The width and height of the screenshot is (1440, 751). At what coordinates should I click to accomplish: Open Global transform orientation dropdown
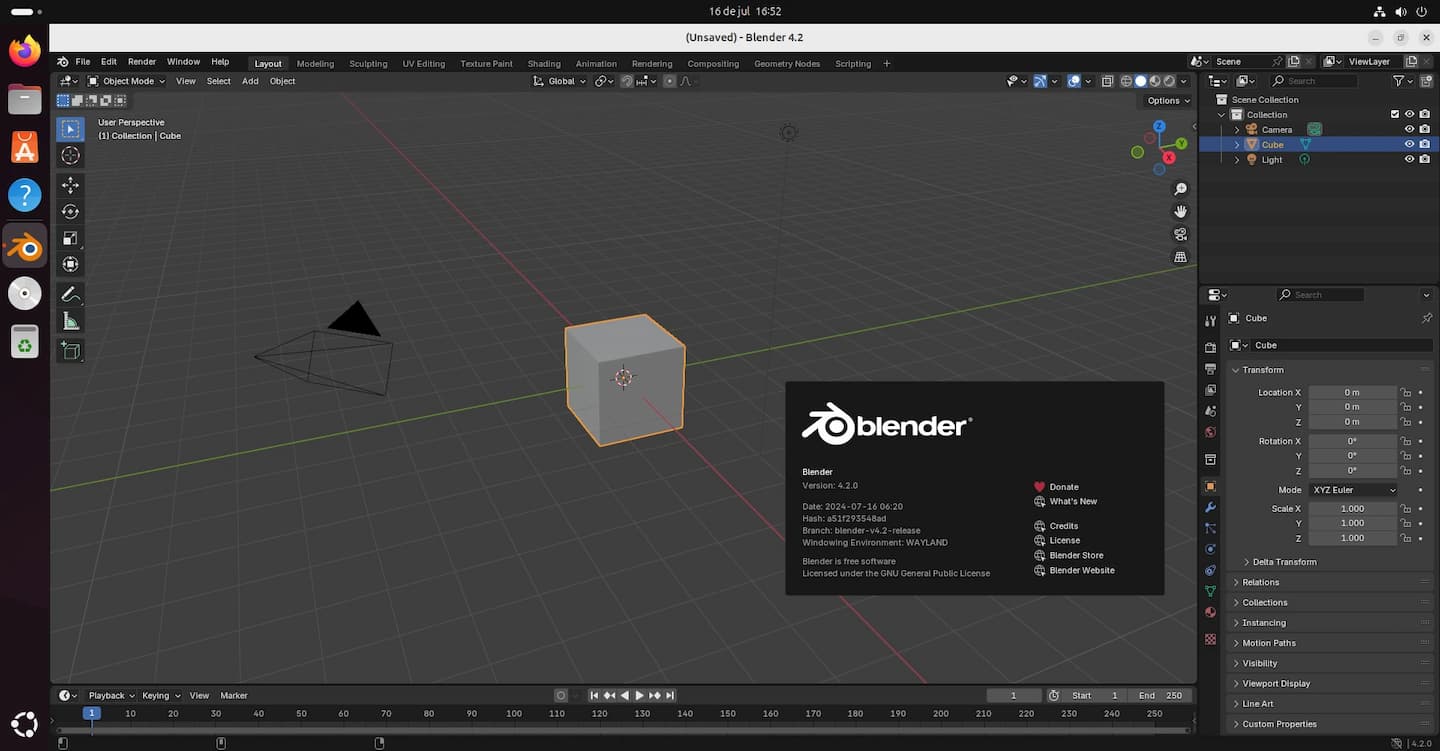tap(560, 81)
